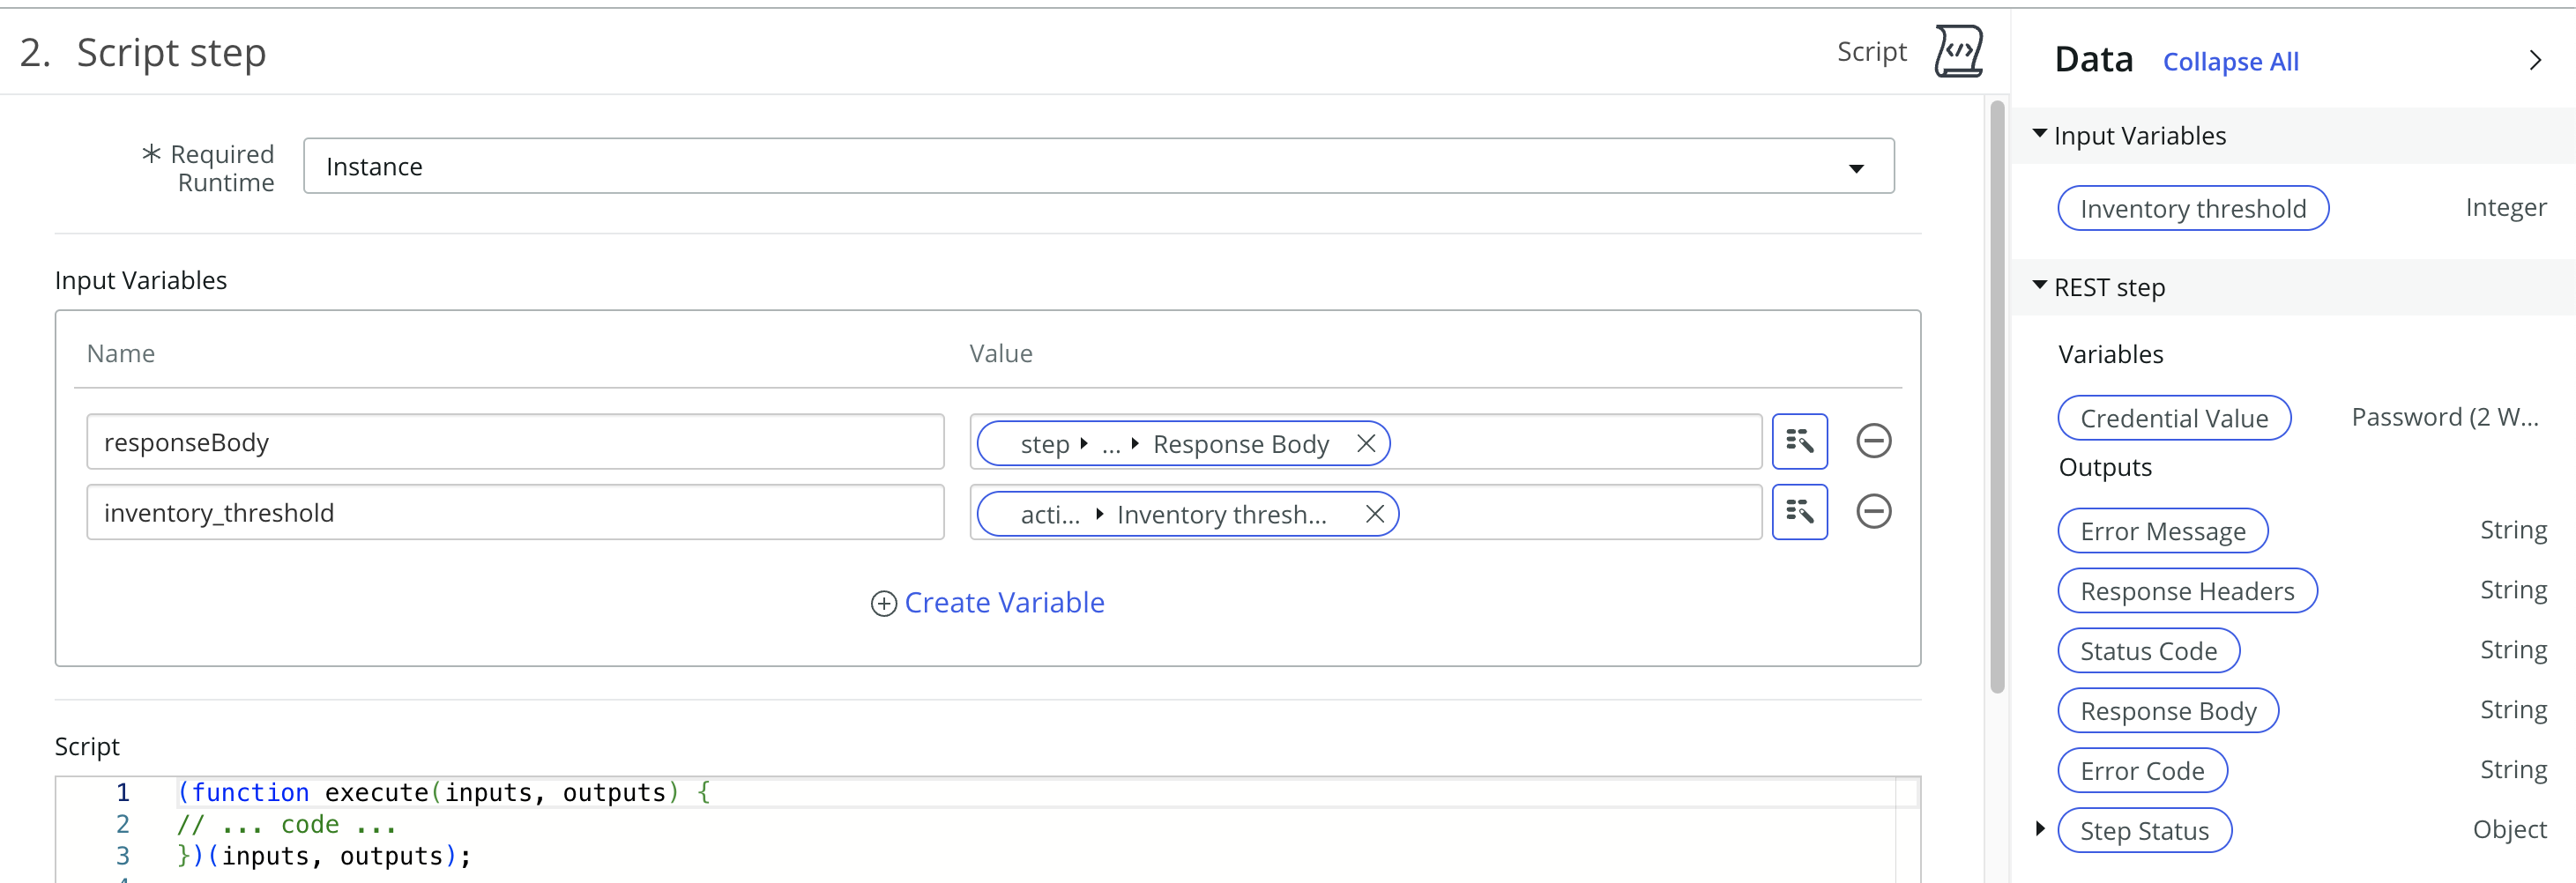Click the 'Variables' label under REST step
Screen dimensions: 2576x883
[x=2110, y=354]
